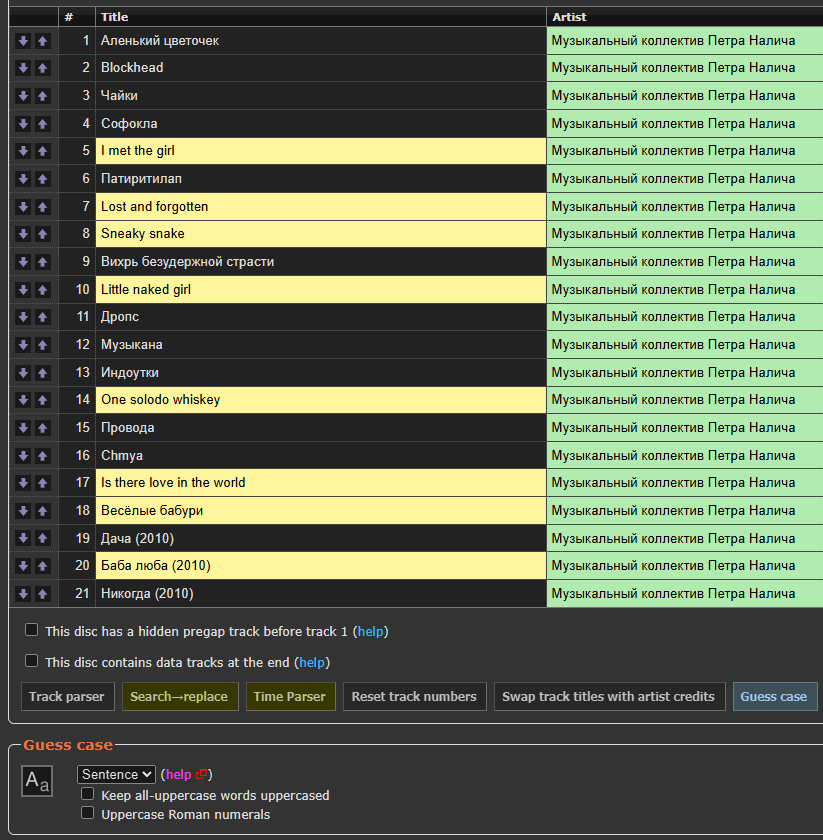Move track 14 One solodo whiskey down
The image size is (823, 840).
23,400
